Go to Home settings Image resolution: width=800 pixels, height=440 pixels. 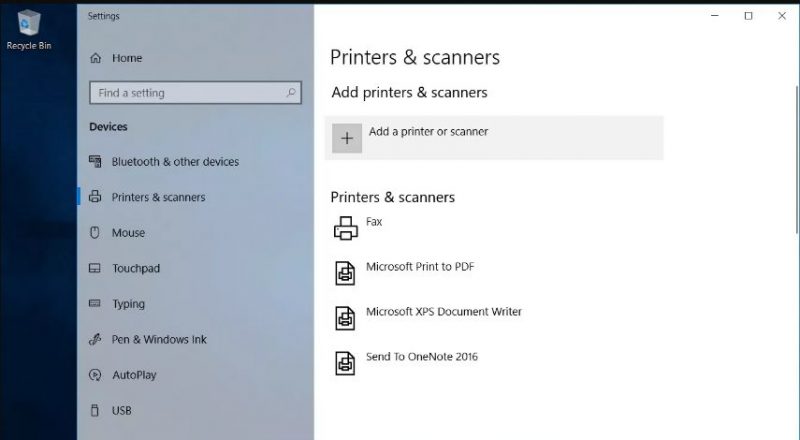click(127, 58)
